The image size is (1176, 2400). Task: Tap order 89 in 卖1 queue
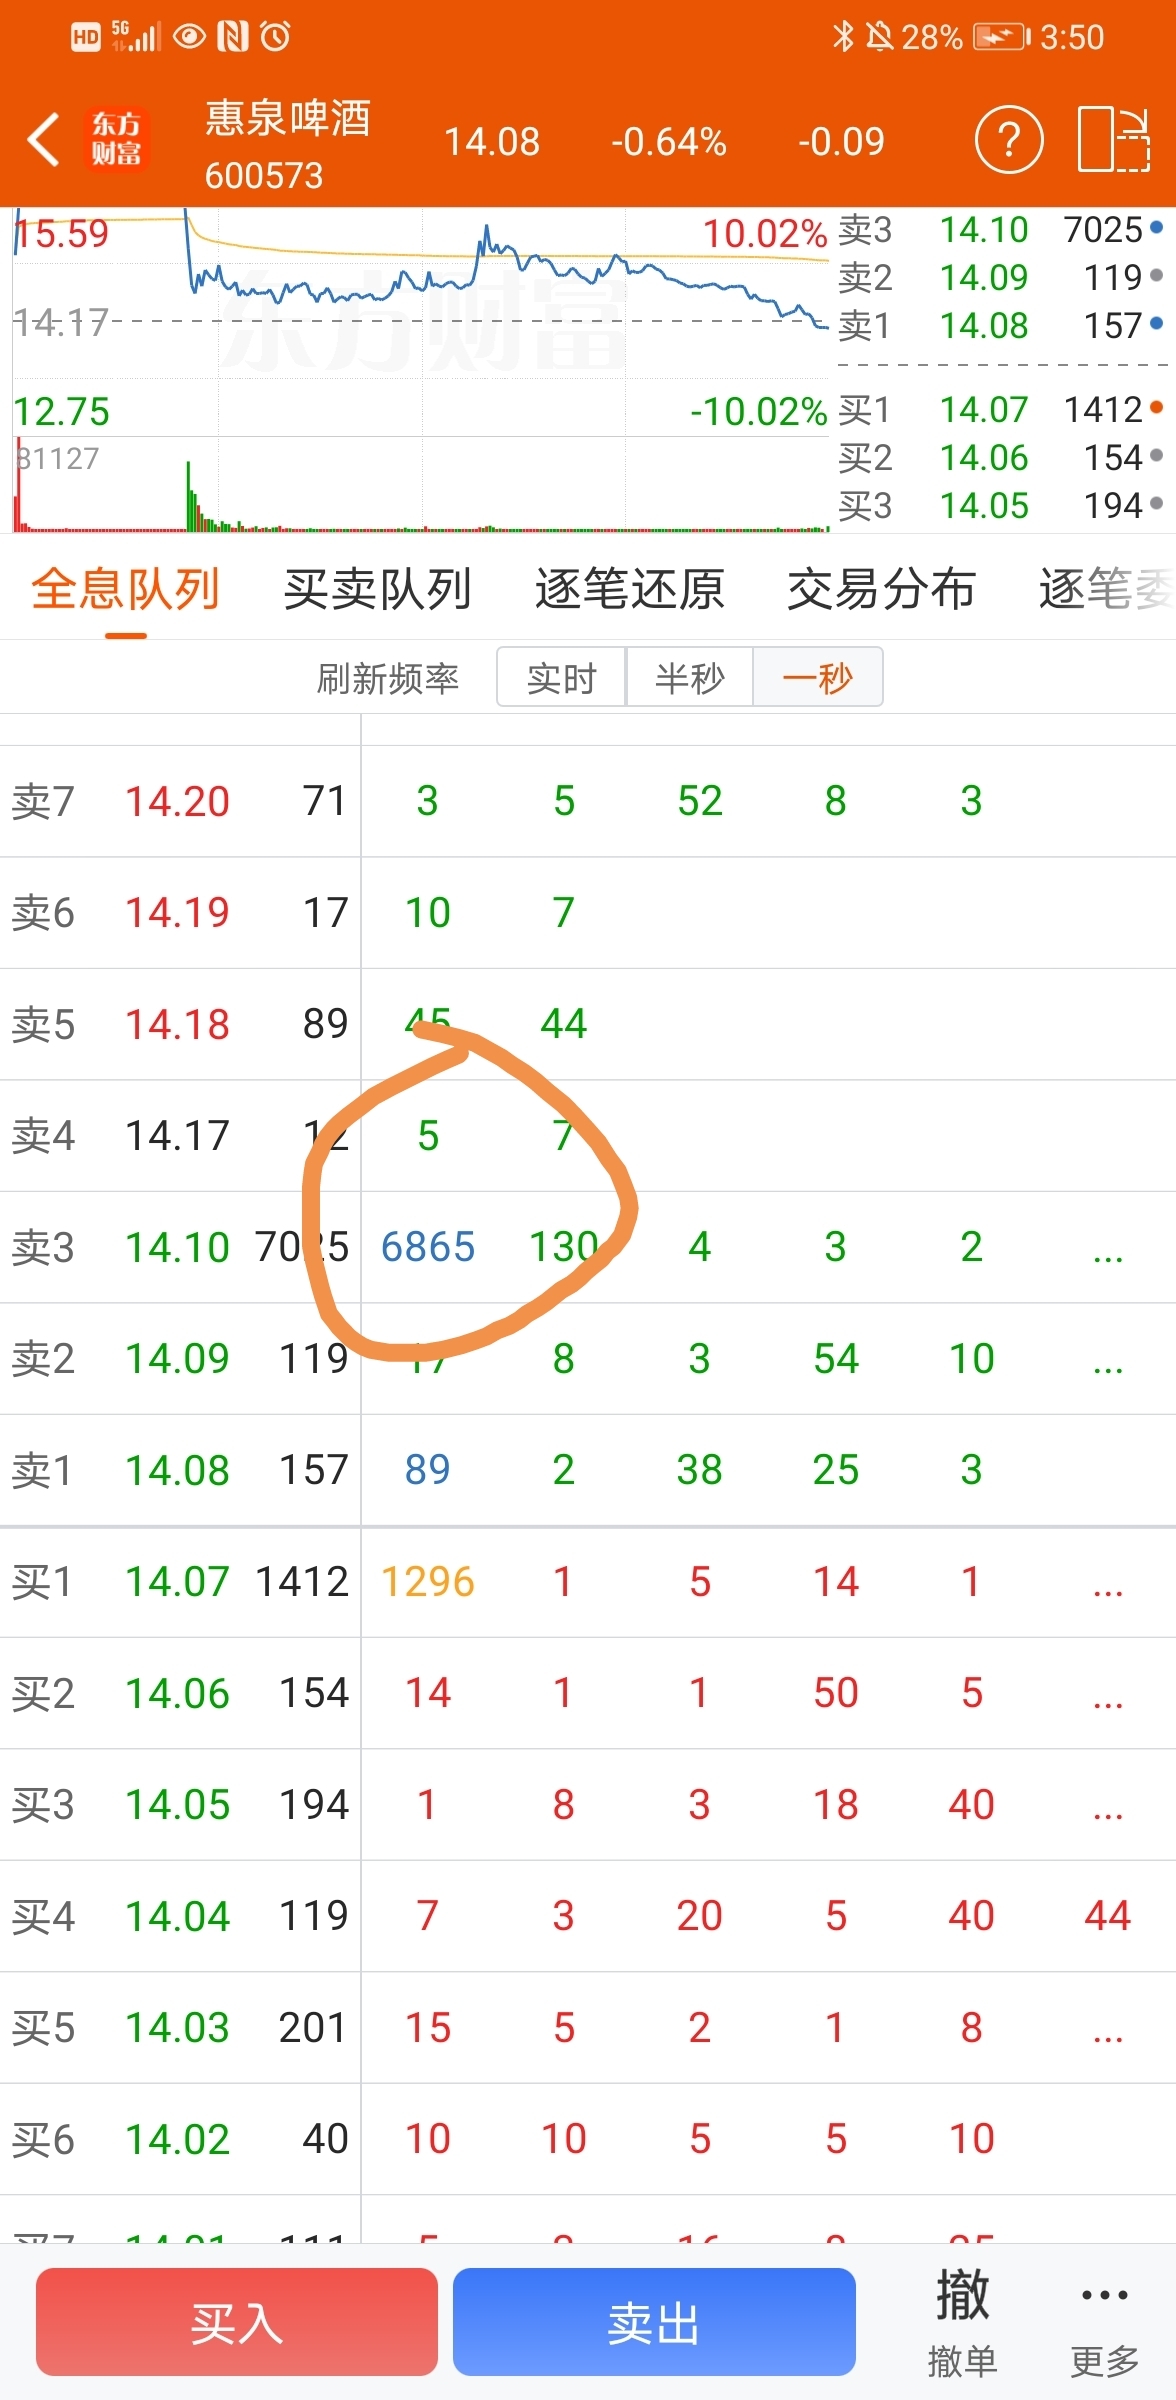tap(427, 1470)
